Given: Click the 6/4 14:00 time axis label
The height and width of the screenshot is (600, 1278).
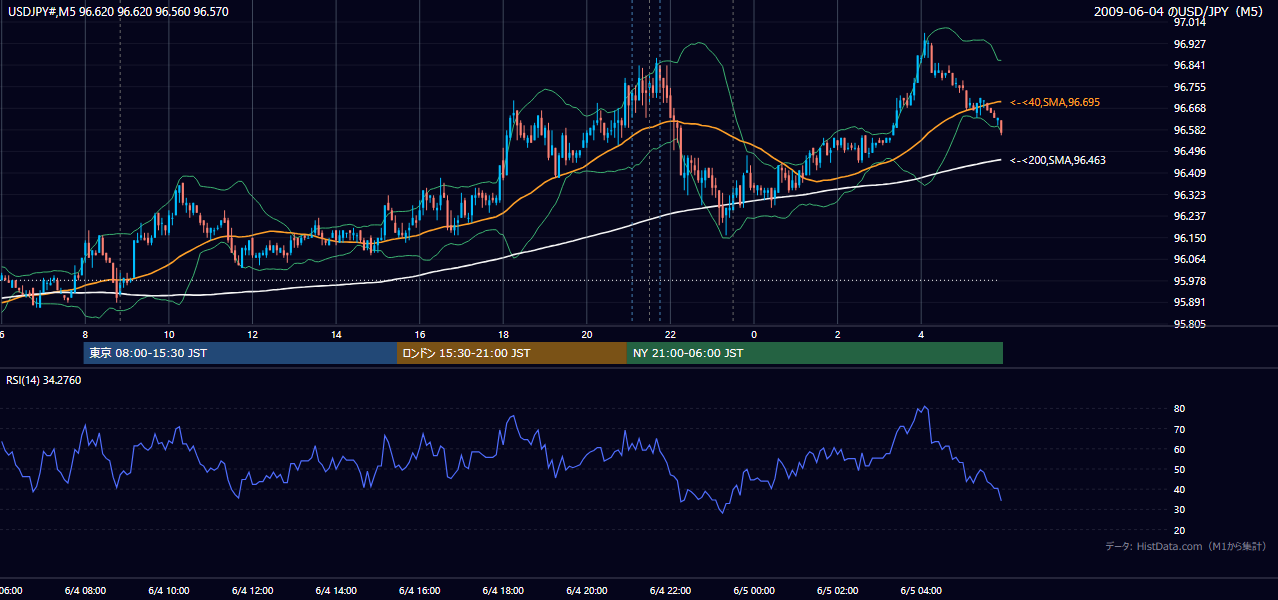Looking at the screenshot, I should (336, 590).
